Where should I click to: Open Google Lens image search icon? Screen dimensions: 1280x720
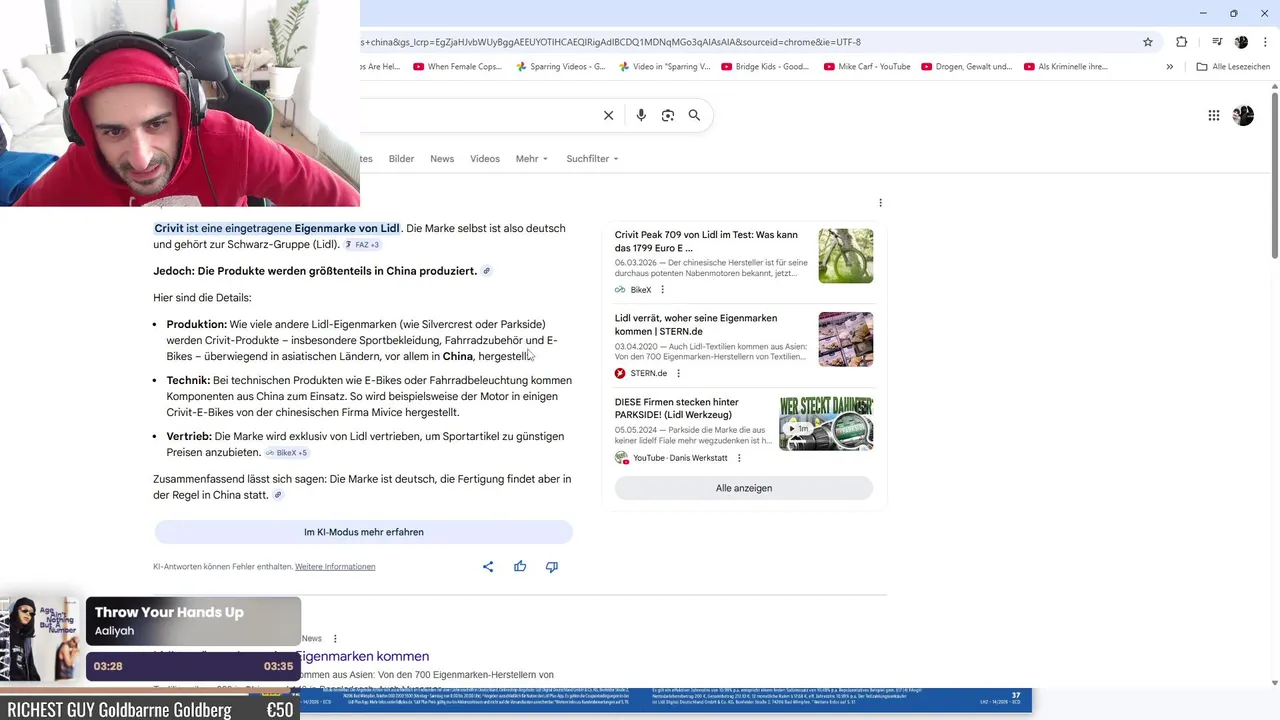tap(667, 115)
